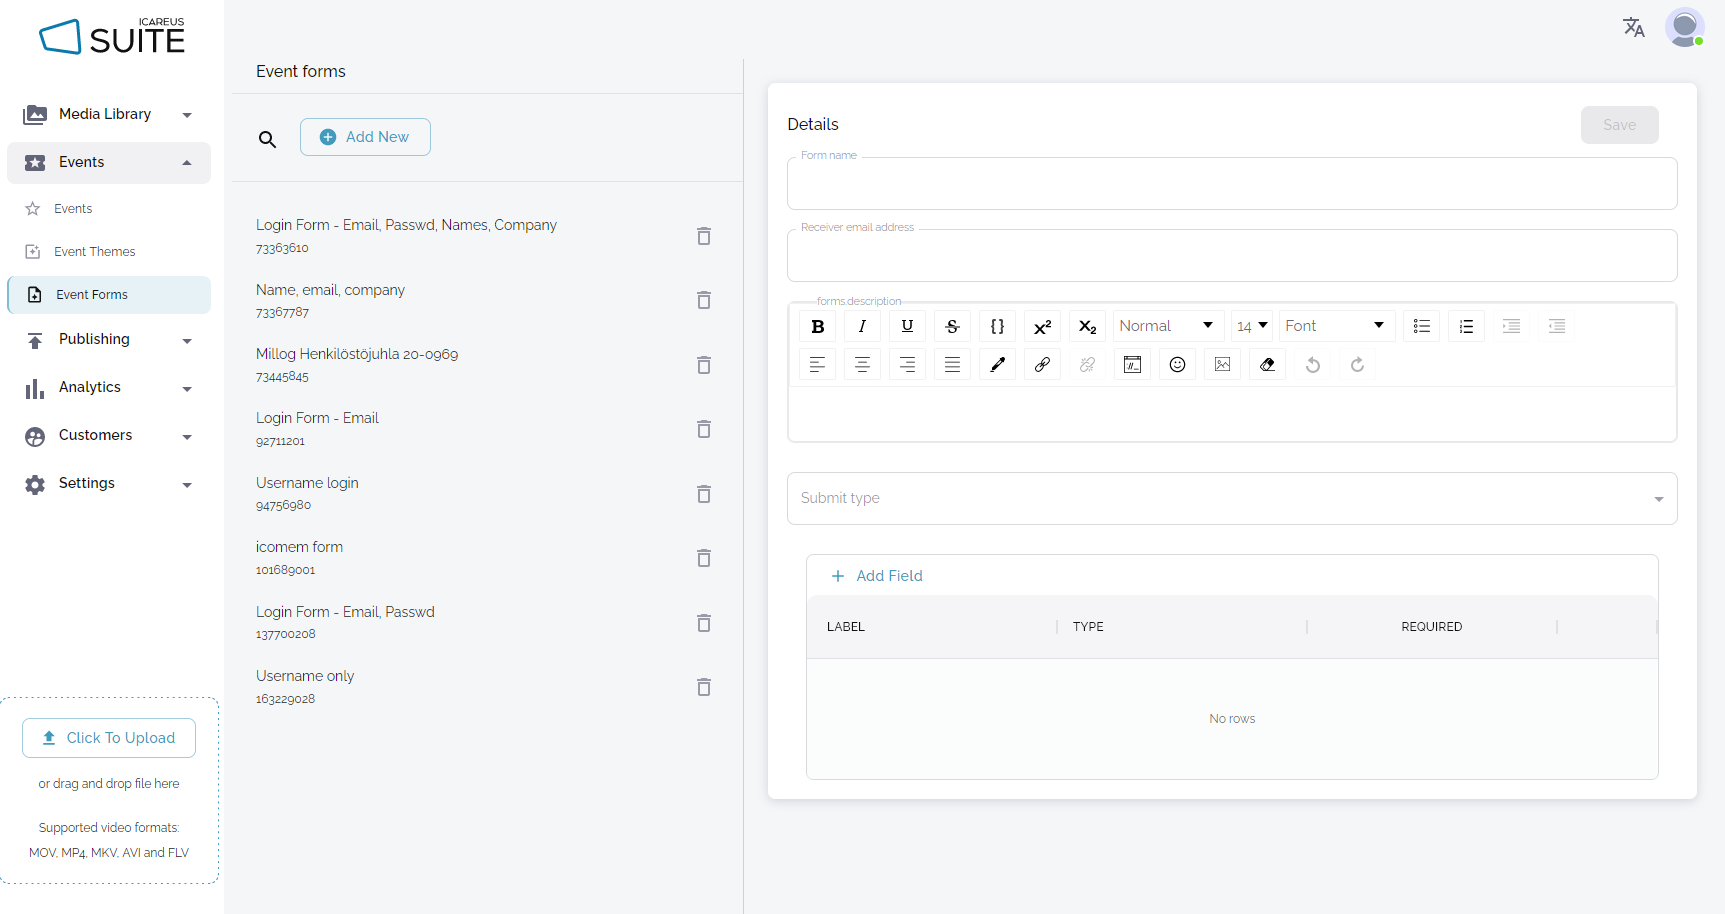Click the insert image icon
Image resolution: width=1725 pixels, height=914 pixels.
pyautogui.click(x=1222, y=365)
